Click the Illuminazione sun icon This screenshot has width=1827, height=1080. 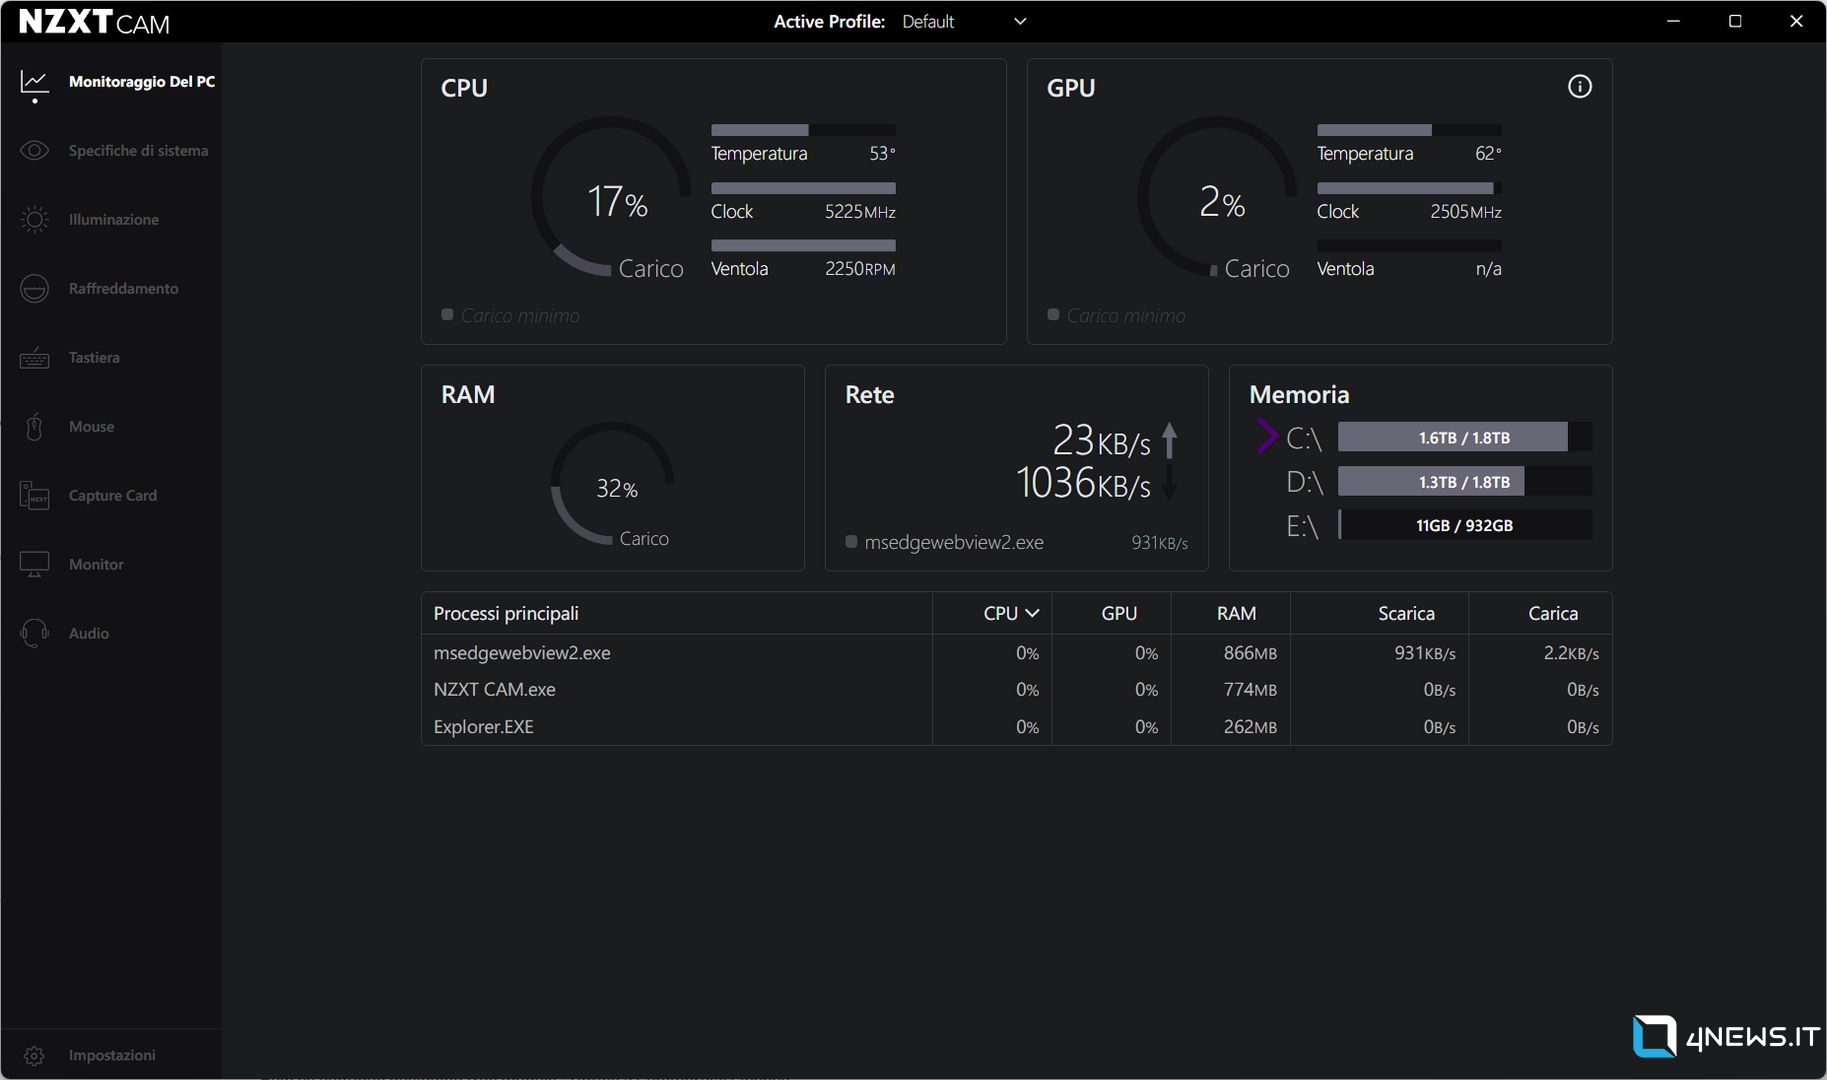point(34,220)
